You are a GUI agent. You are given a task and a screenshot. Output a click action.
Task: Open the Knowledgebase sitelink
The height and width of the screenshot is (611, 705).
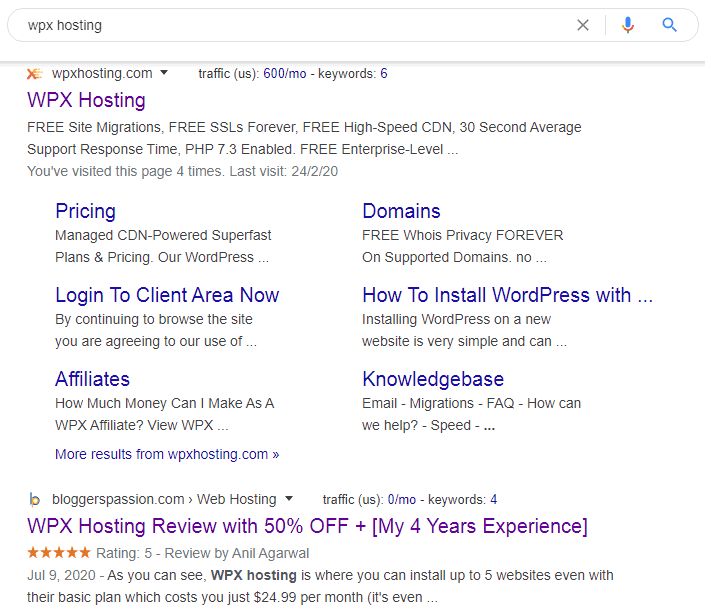coord(433,379)
